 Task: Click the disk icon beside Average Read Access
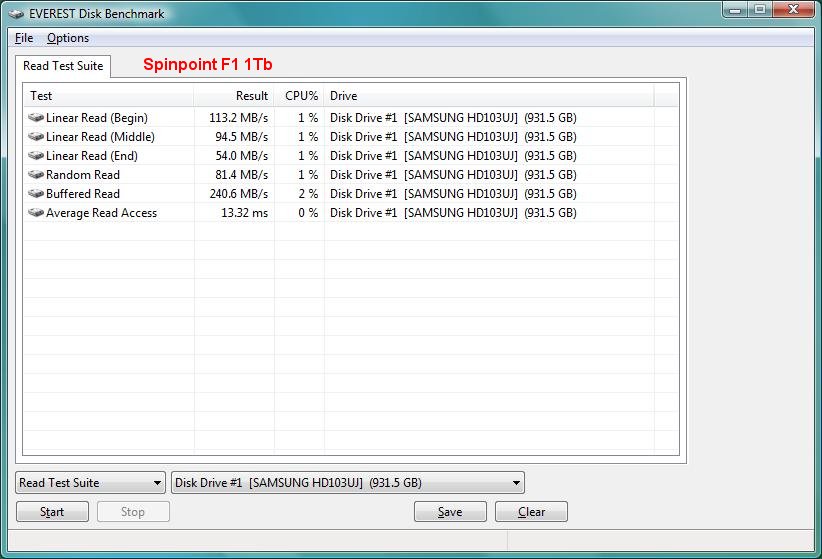[x=37, y=213]
